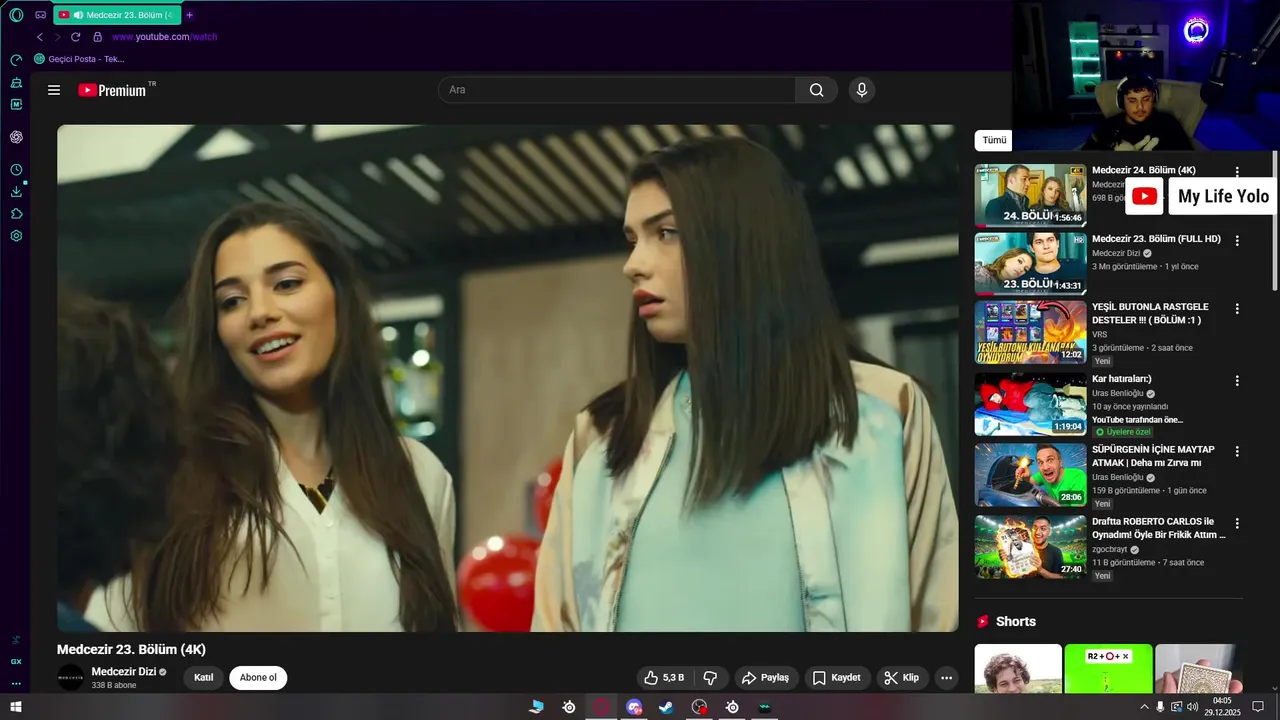Open the Opera GX main menu logo

point(16,15)
